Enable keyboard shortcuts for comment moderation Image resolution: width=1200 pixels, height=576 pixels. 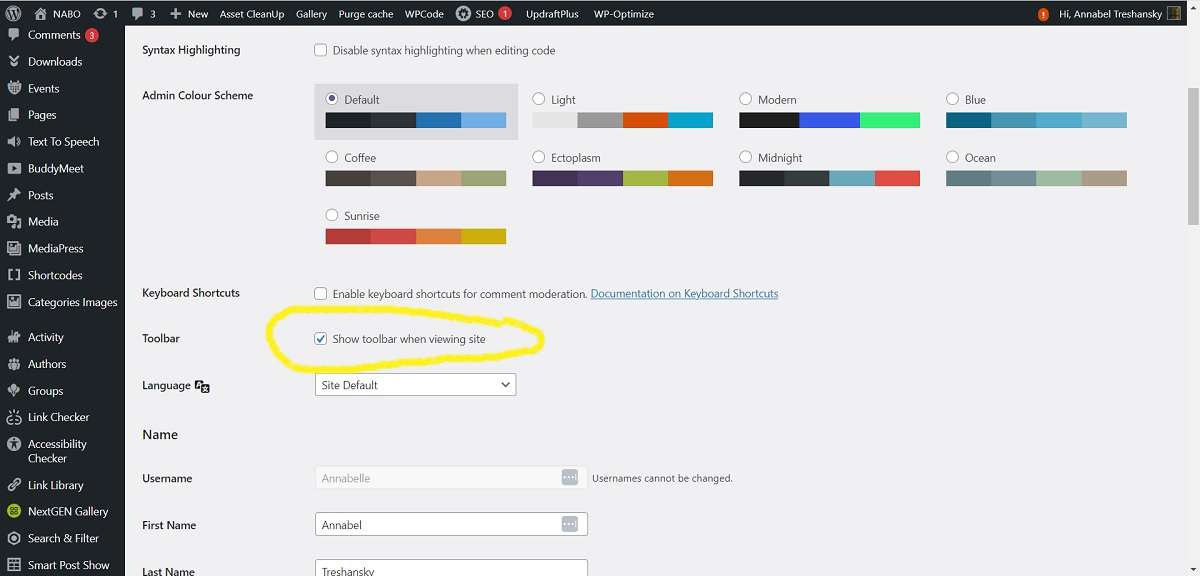tap(321, 294)
